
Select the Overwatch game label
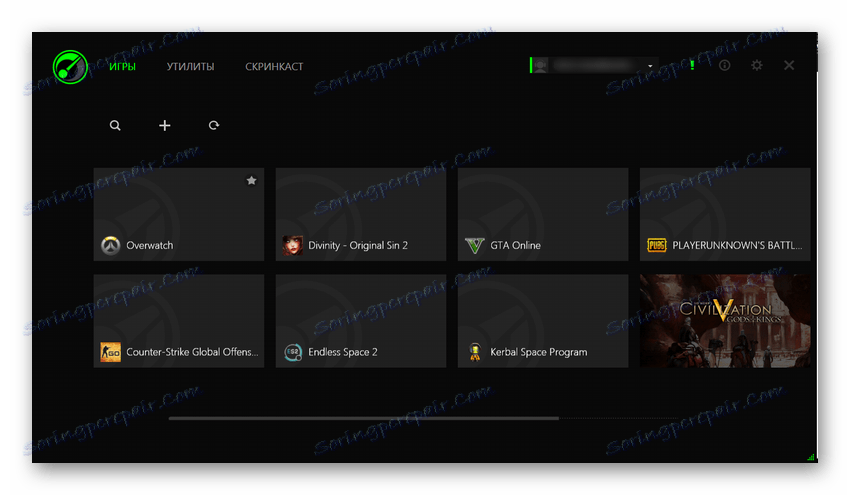[x=150, y=246]
